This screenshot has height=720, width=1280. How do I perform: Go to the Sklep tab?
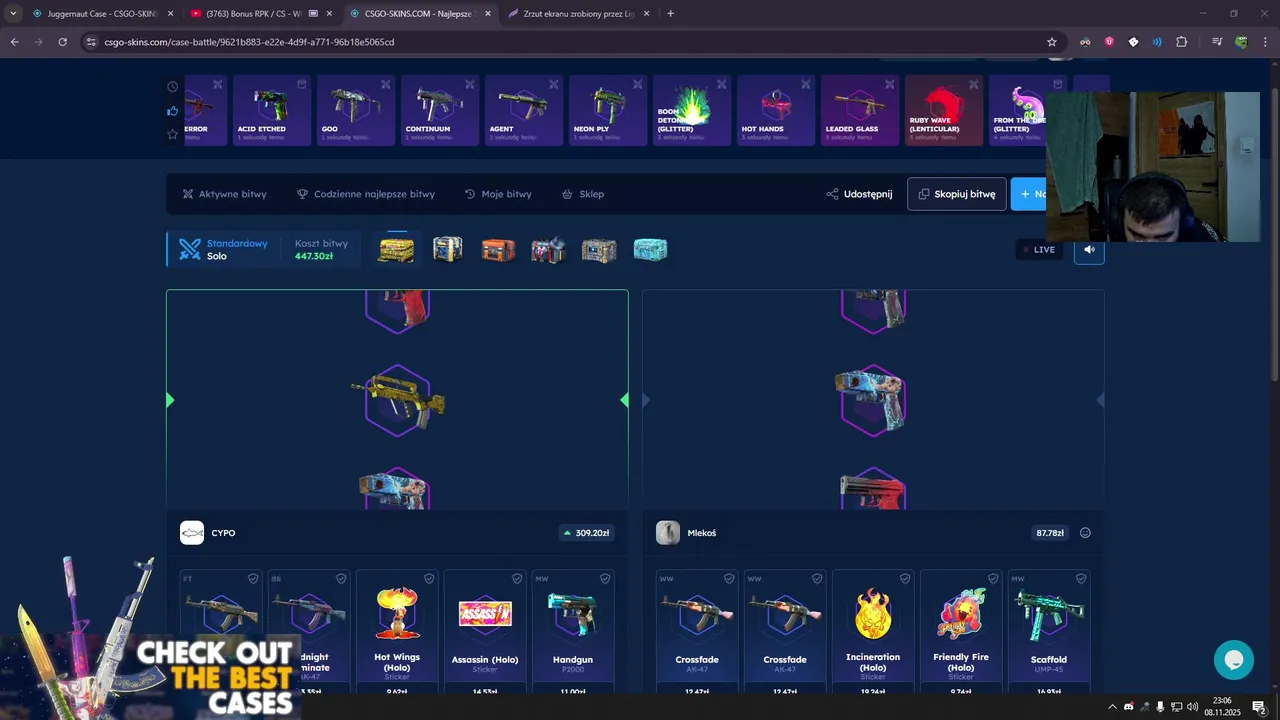point(583,194)
